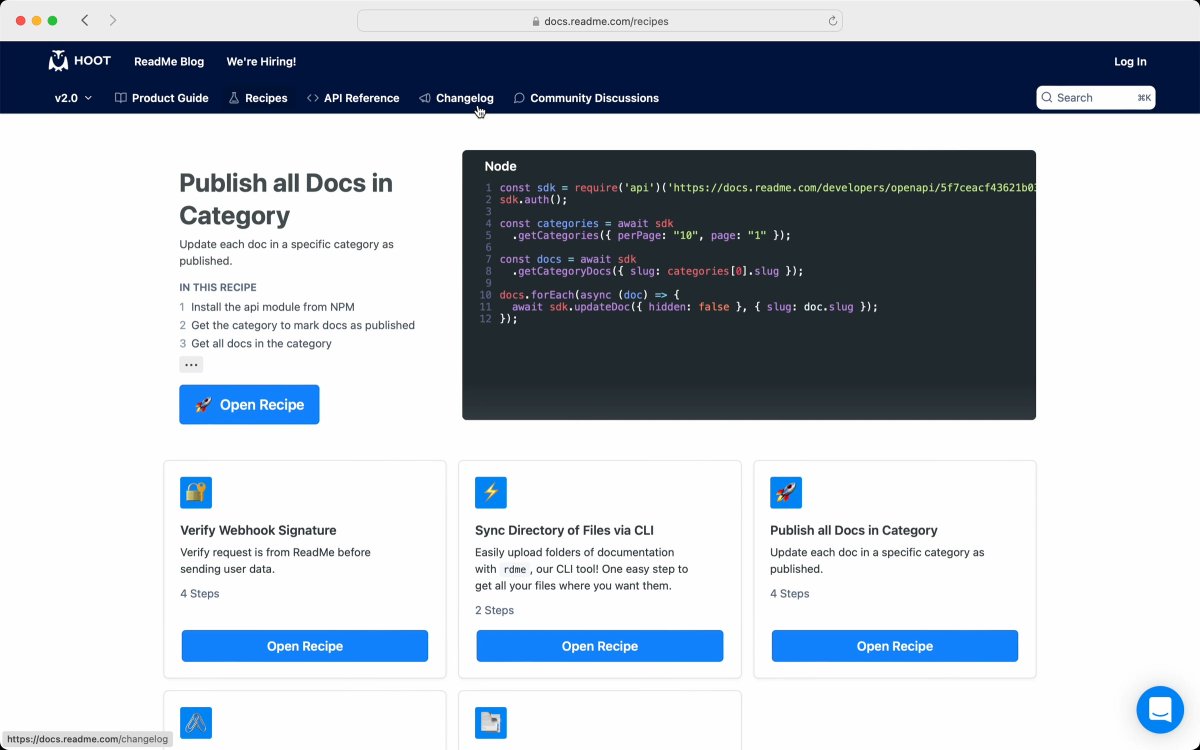Expand the ellipsis to show more recipe steps
Screen dimensions: 1200x750
click(191, 365)
